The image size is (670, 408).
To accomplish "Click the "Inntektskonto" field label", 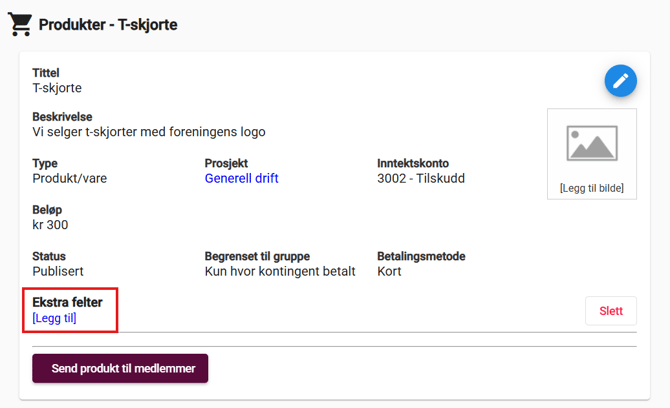I will 413,163.
